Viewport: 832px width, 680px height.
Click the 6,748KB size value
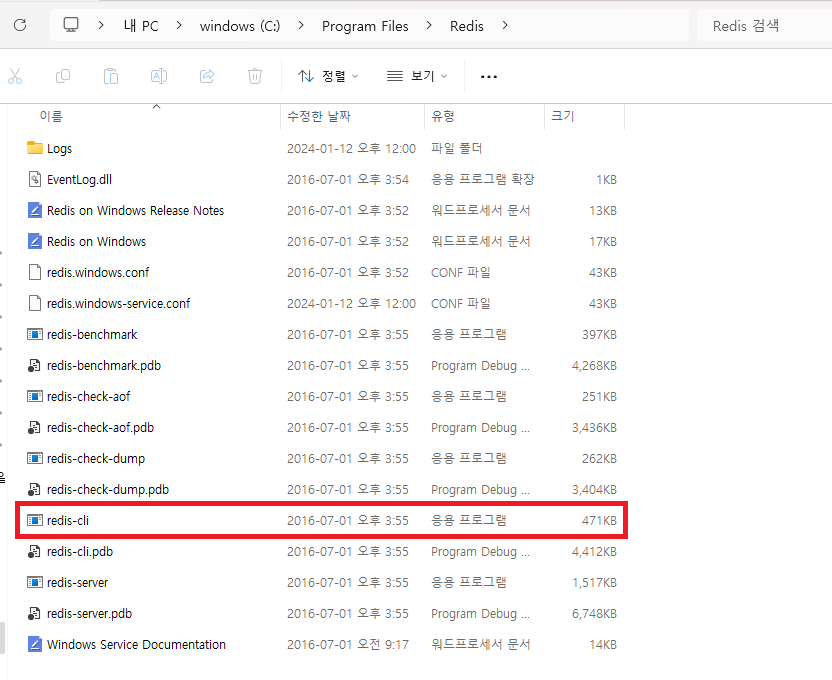click(x=594, y=614)
